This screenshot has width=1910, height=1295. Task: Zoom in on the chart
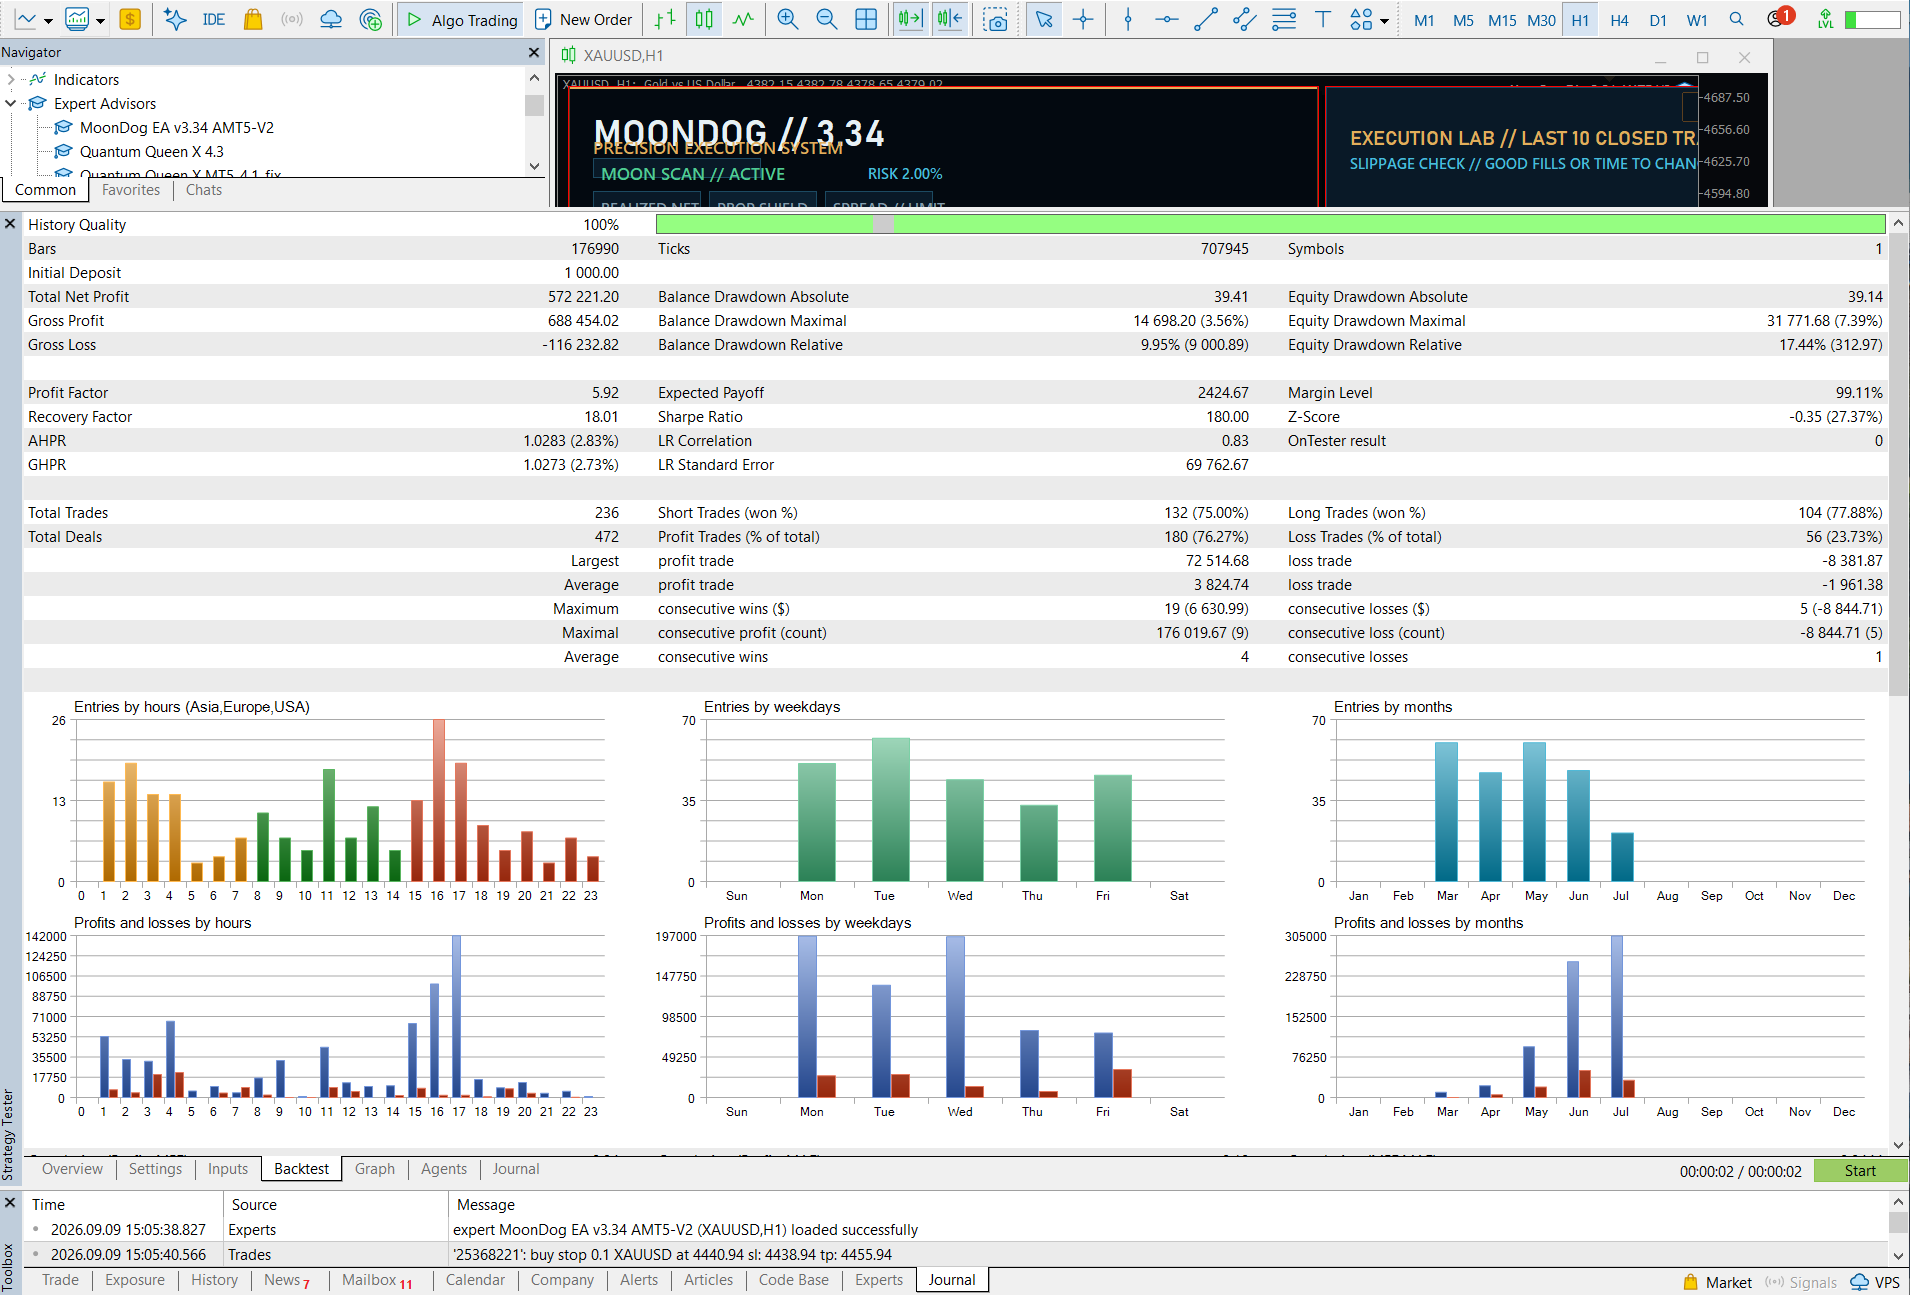(x=788, y=19)
